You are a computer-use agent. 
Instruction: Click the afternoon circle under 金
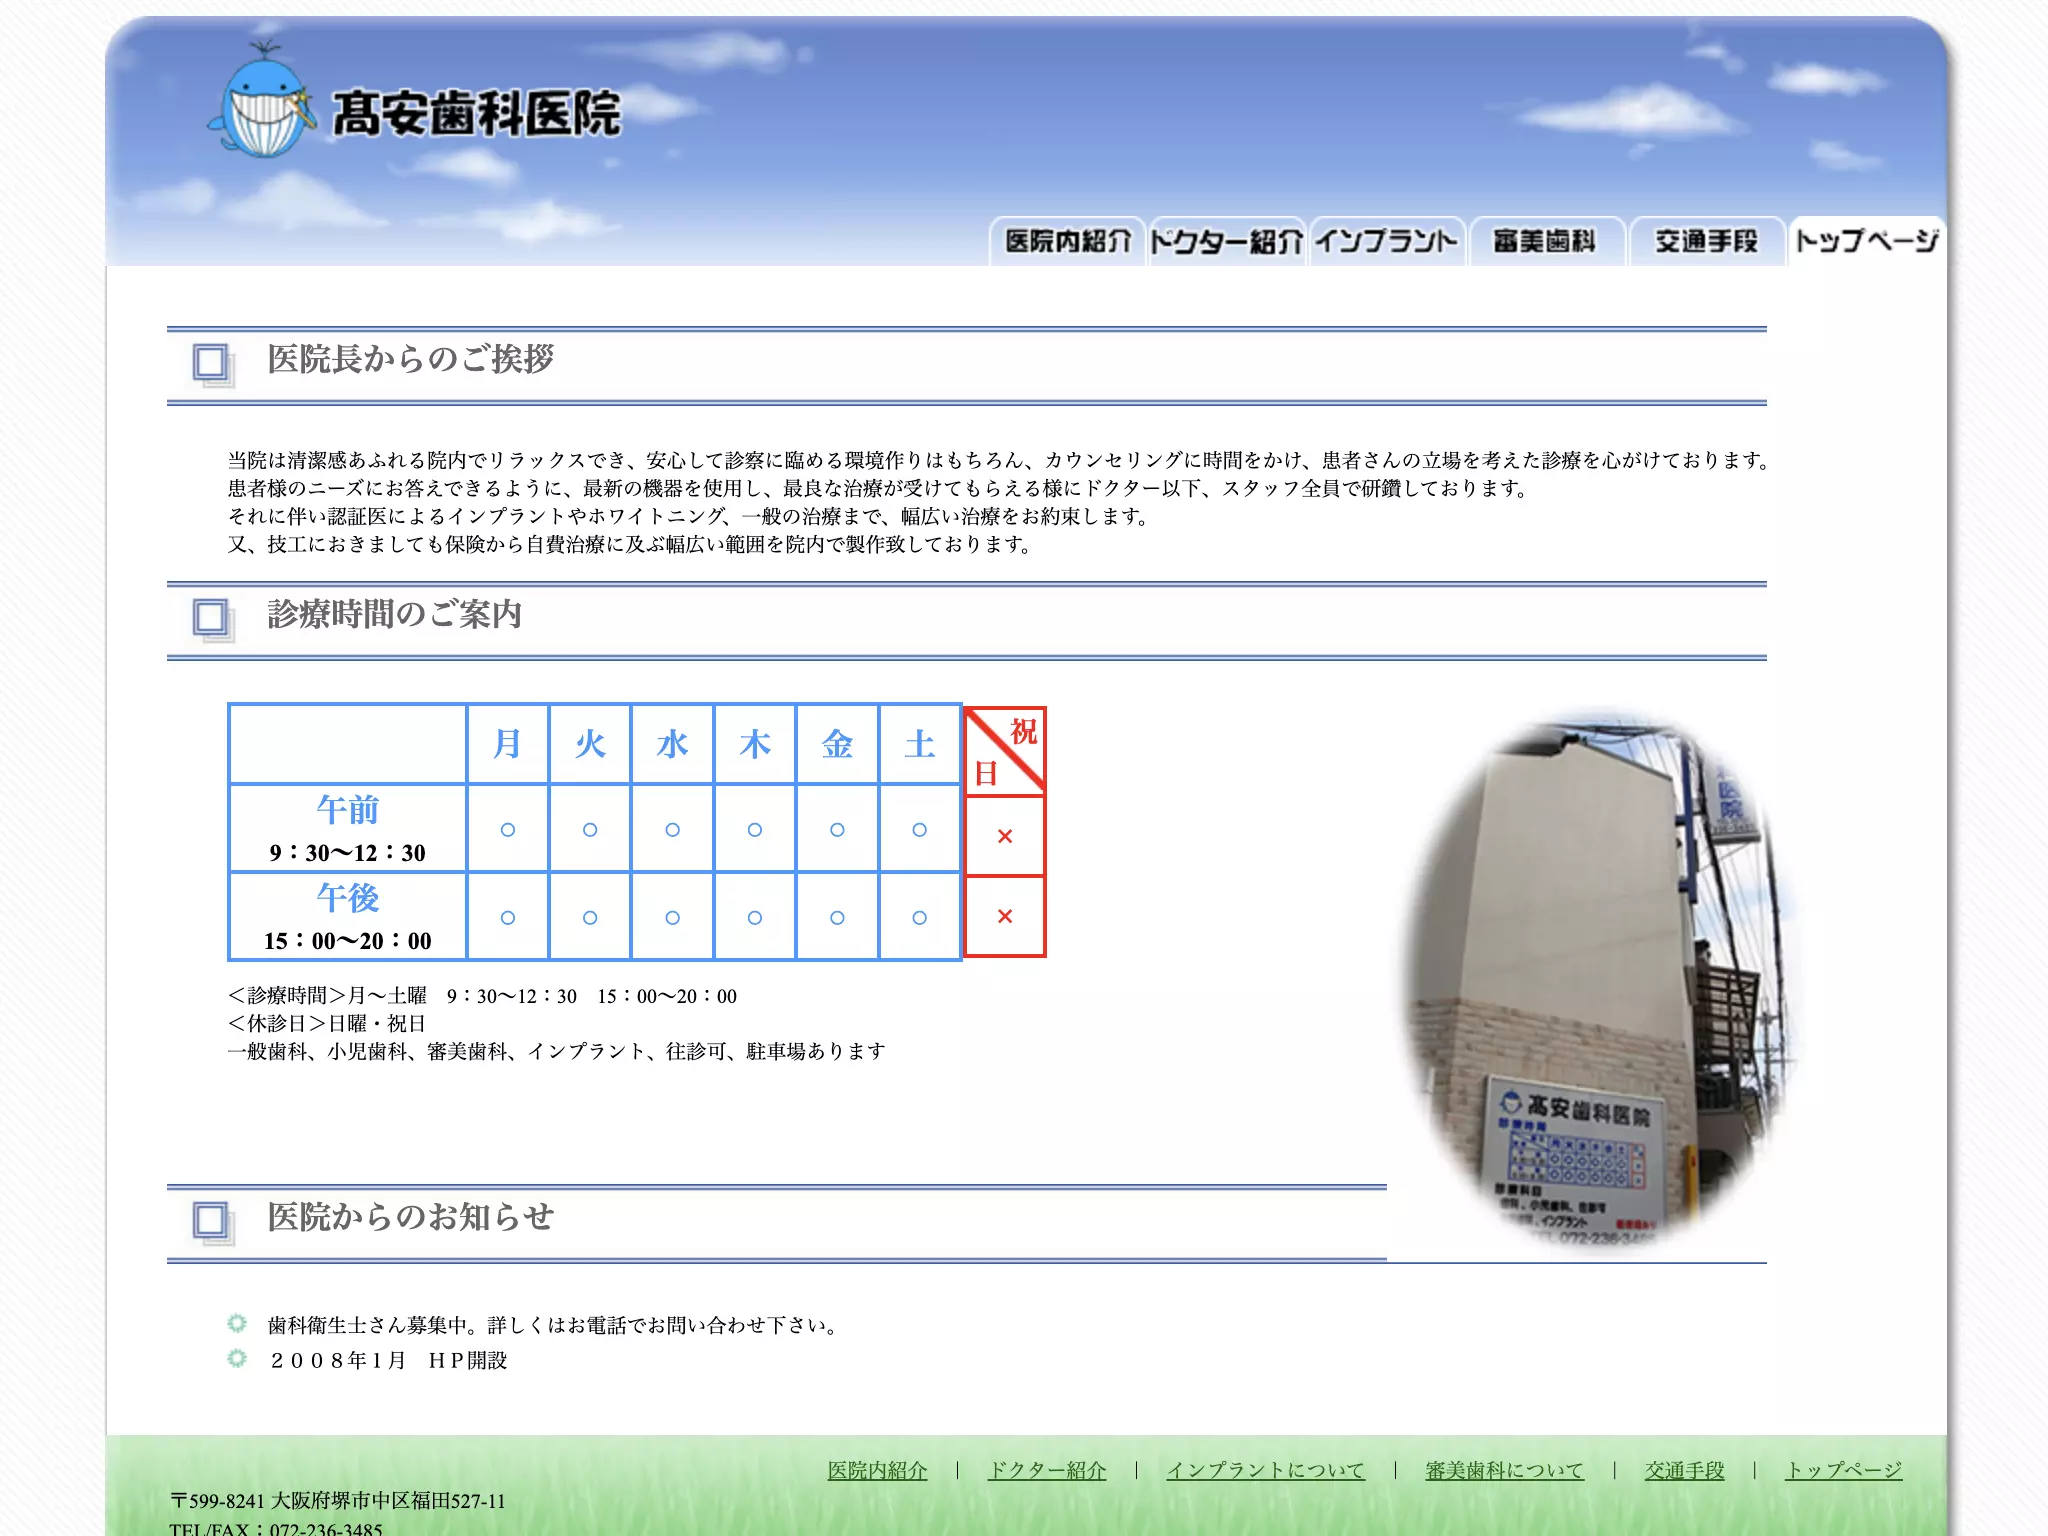point(837,918)
